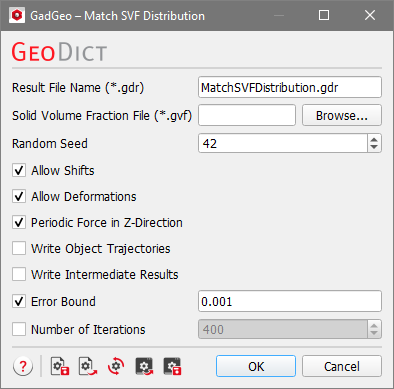Click the Solid Volume Fraction File field
394x389 pixels.
pos(247,115)
